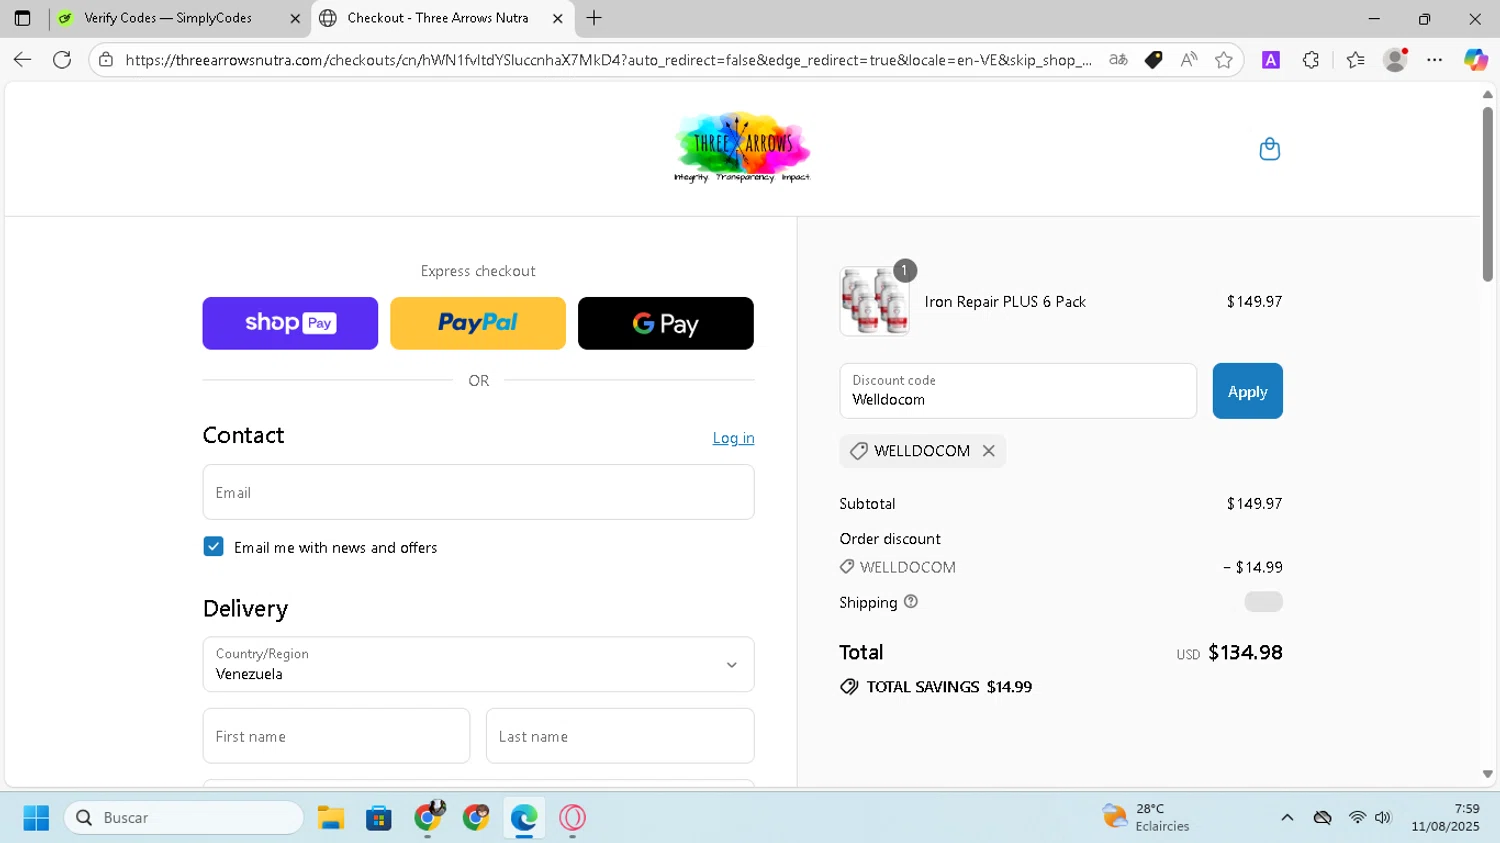
Task: Focus the First name field
Action: click(x=336, y=736)
